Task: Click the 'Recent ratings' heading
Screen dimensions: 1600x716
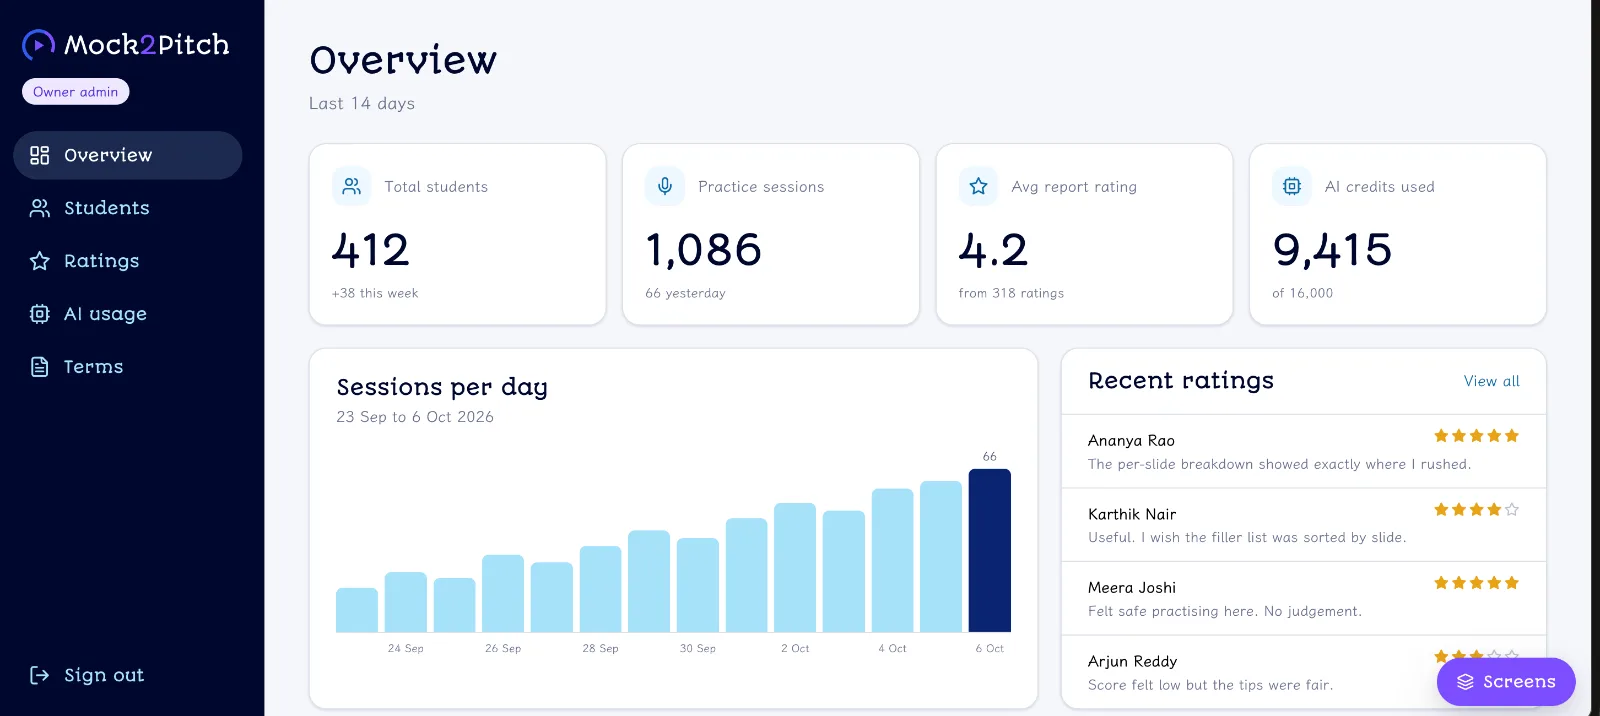Action: (x=1181, y=381)
